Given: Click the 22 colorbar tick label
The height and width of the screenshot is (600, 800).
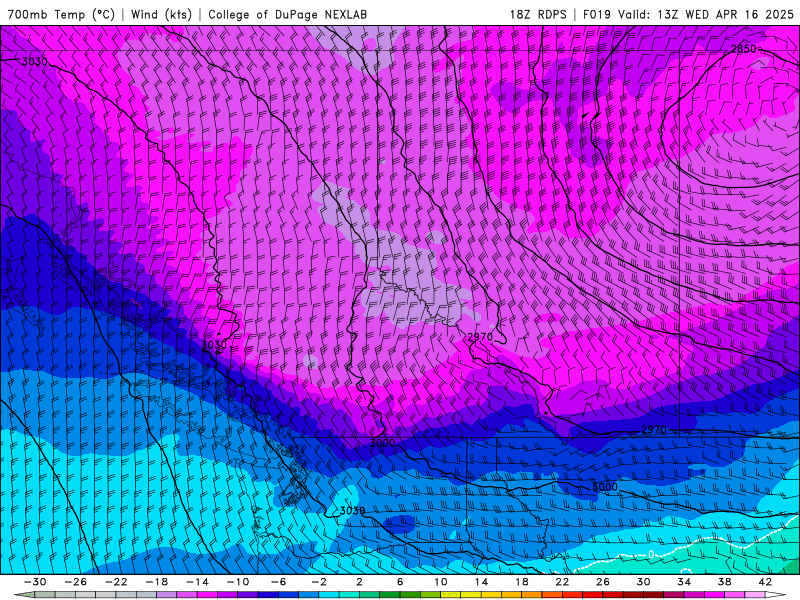Looking at the screenshot, I should 562,582.
